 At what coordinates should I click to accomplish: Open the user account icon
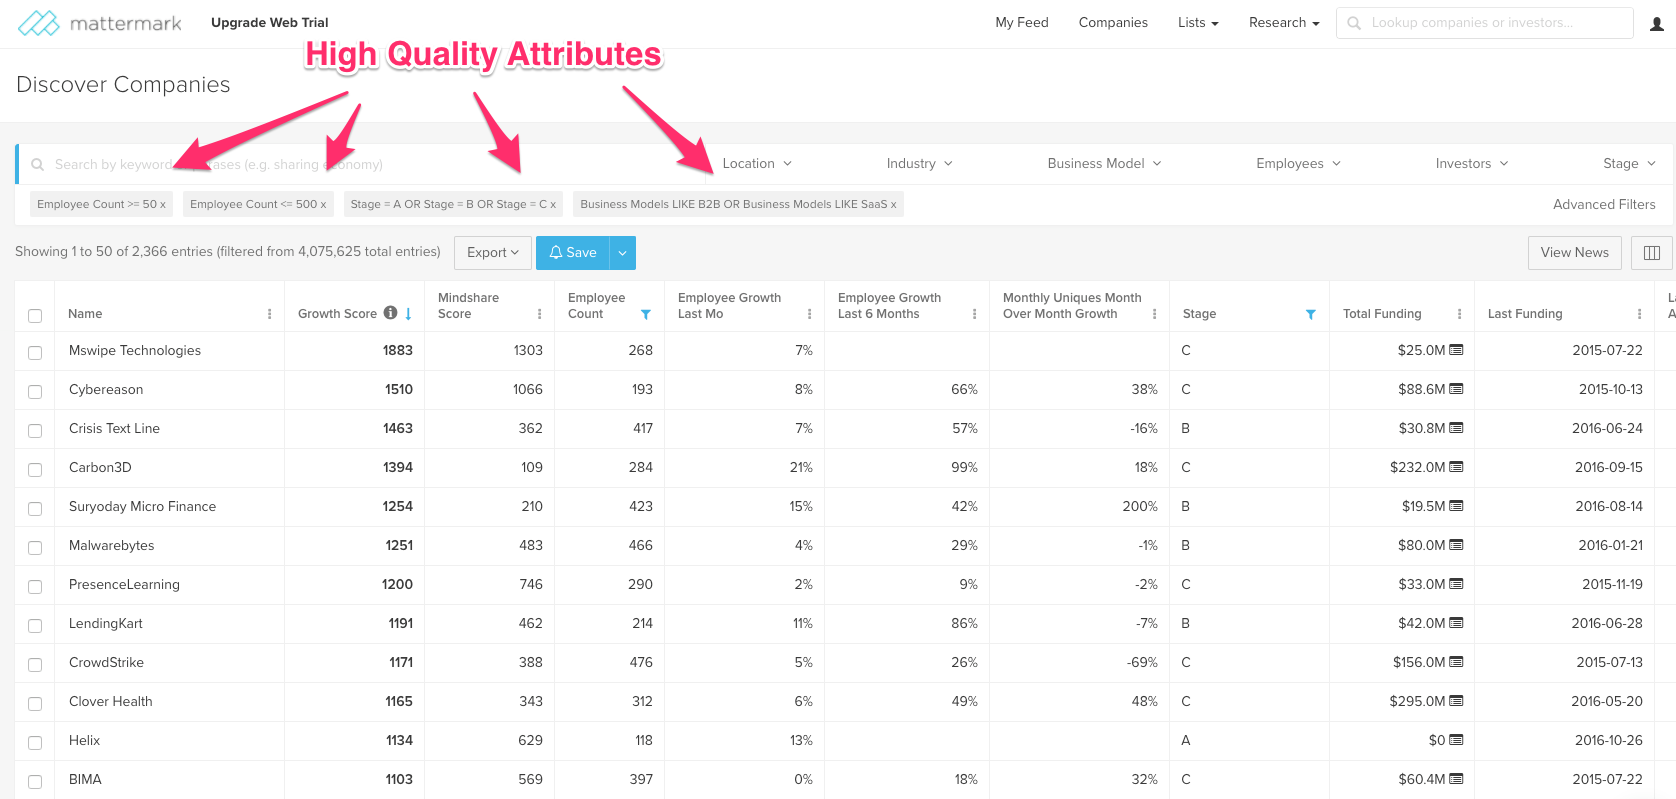pos(1657,23)
